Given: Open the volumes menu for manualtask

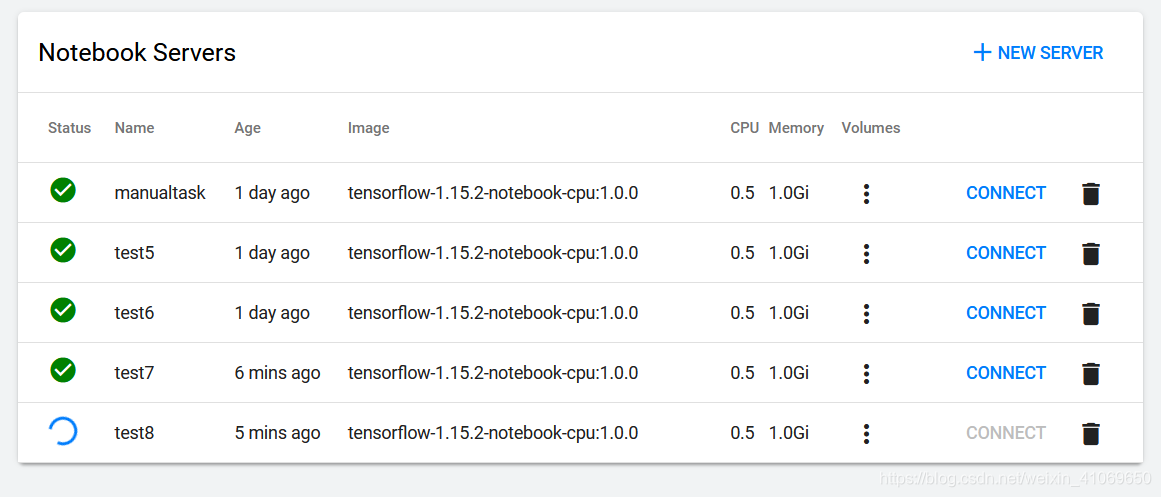Looking at the screenshot, I should point(866,194).
